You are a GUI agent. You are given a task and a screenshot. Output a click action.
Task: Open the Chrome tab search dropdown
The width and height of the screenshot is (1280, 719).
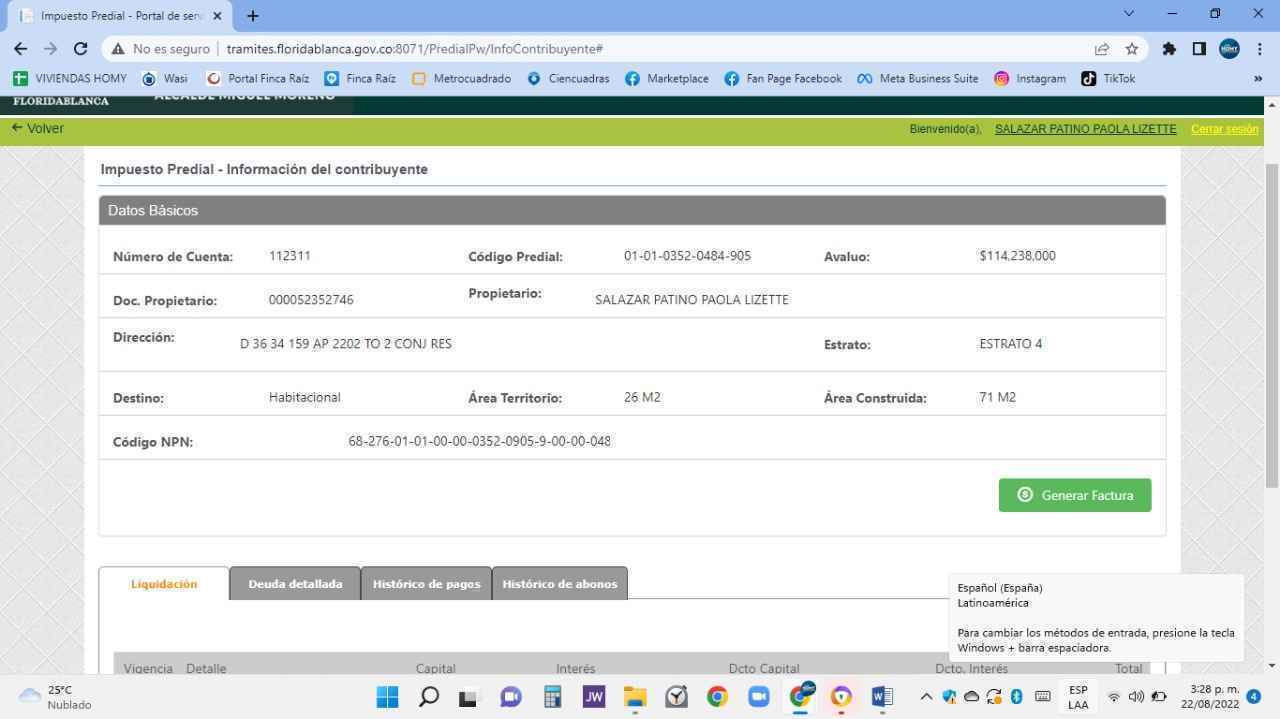click(1129, 14)
